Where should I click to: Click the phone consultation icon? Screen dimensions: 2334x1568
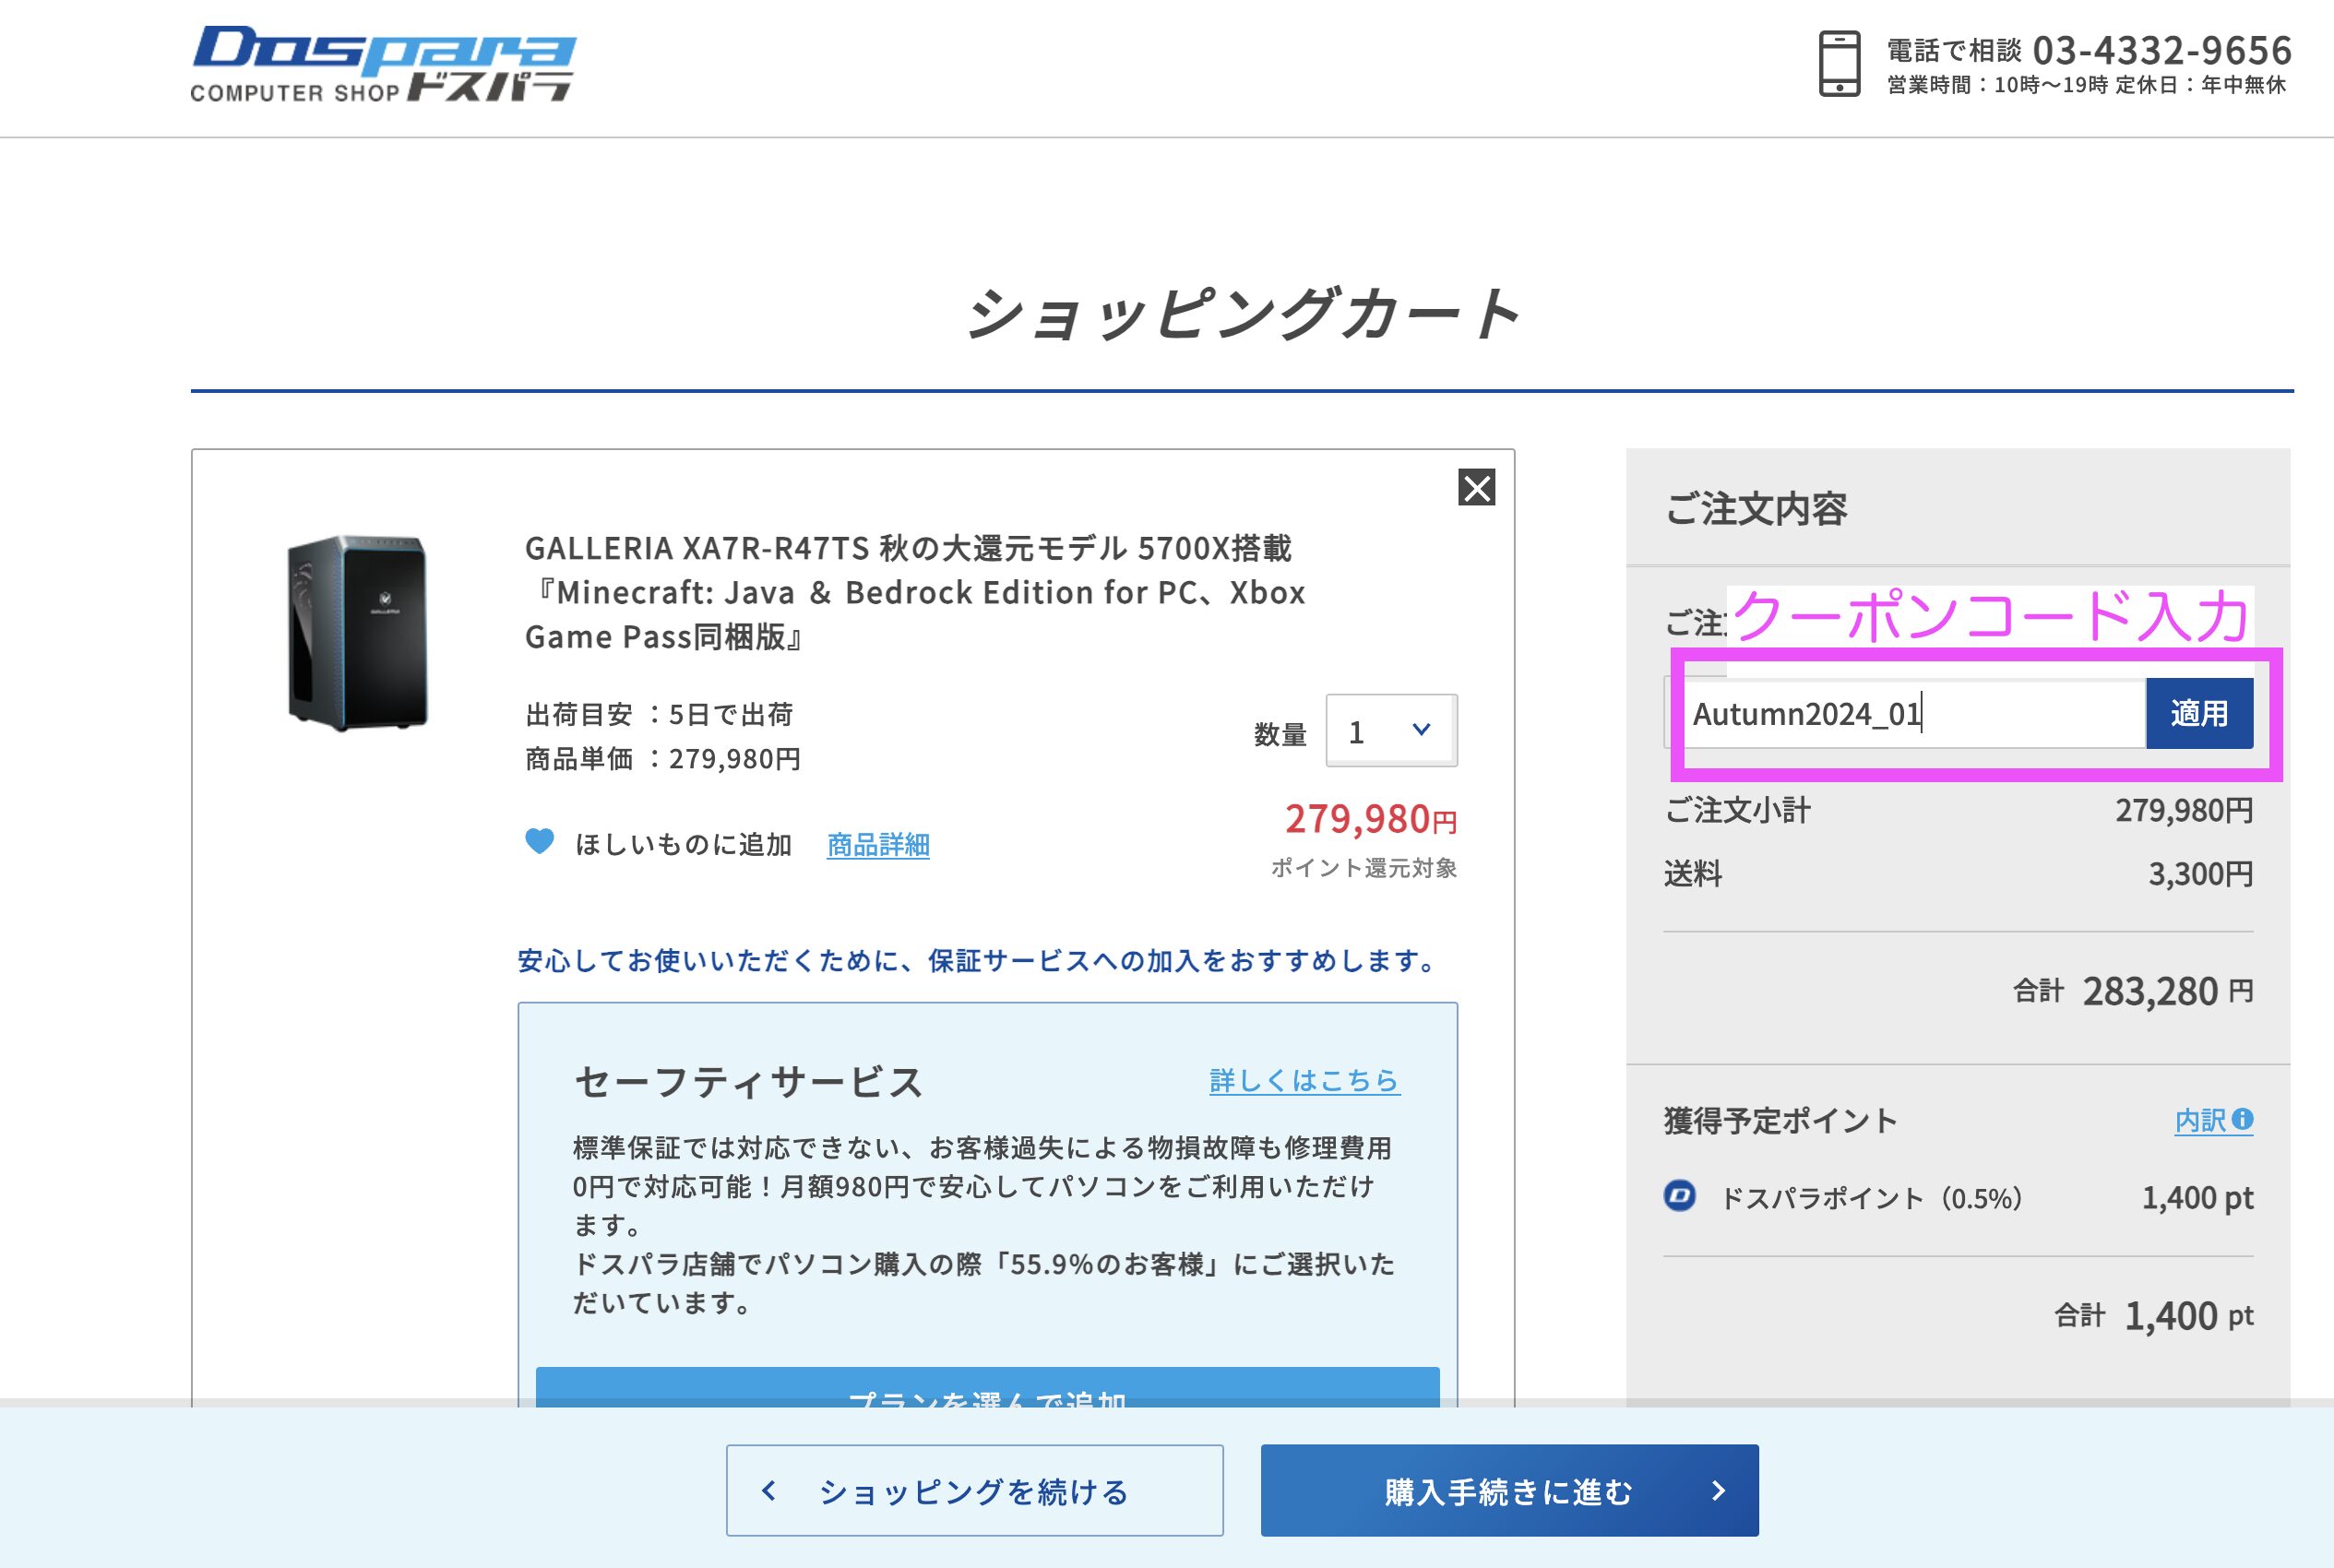(1839, 64)
